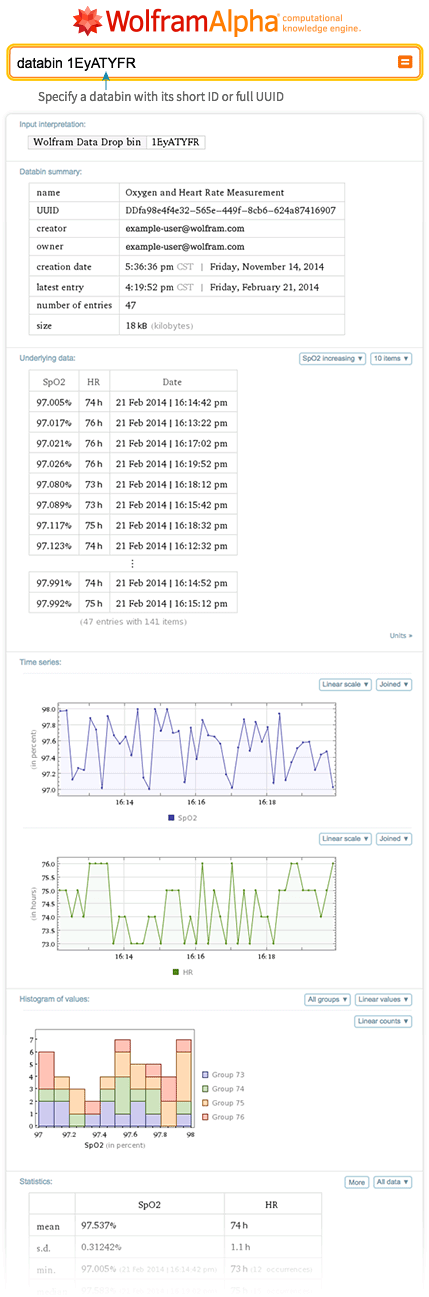Click SpO2 column header in underlying data

click(x=54, y=382)
